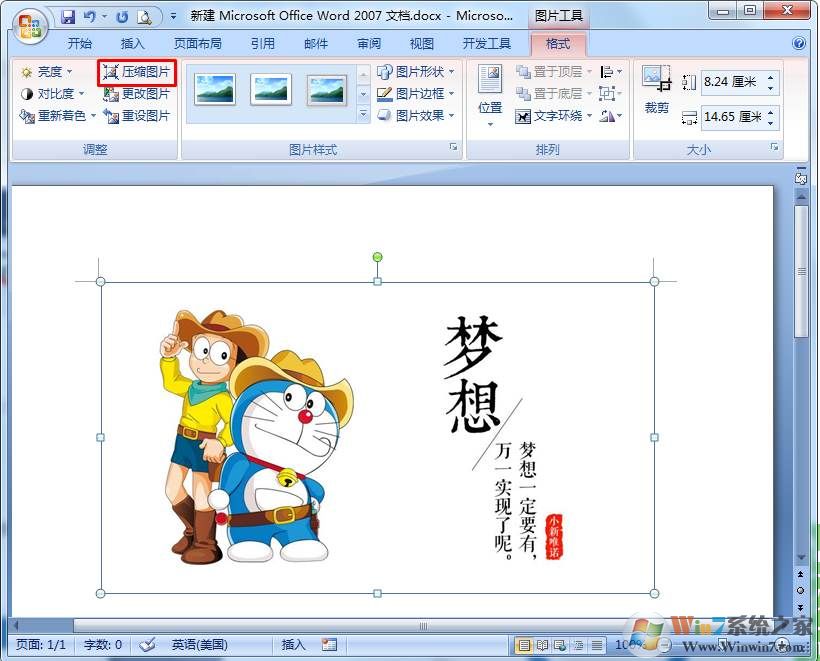Click the spelling check icon in status bar
820x661 pixels.
point(147,645)
